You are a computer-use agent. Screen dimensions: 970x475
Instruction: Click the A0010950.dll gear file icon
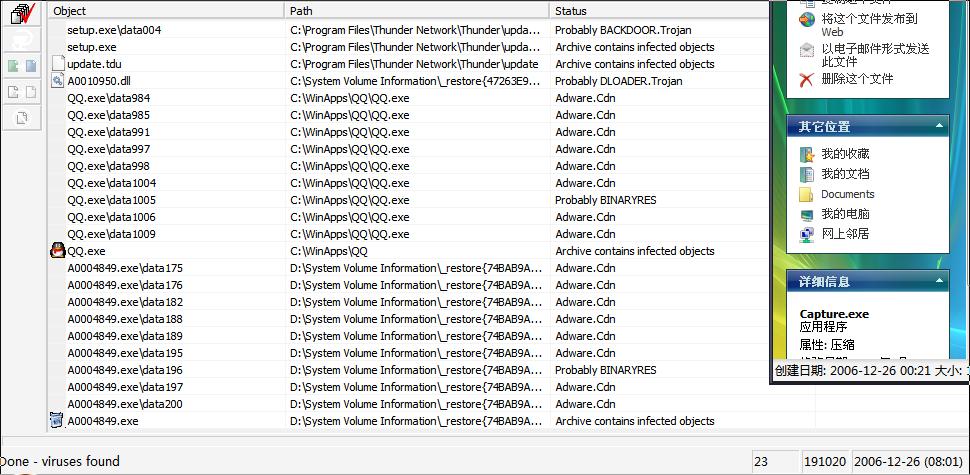tap(58, 80)
